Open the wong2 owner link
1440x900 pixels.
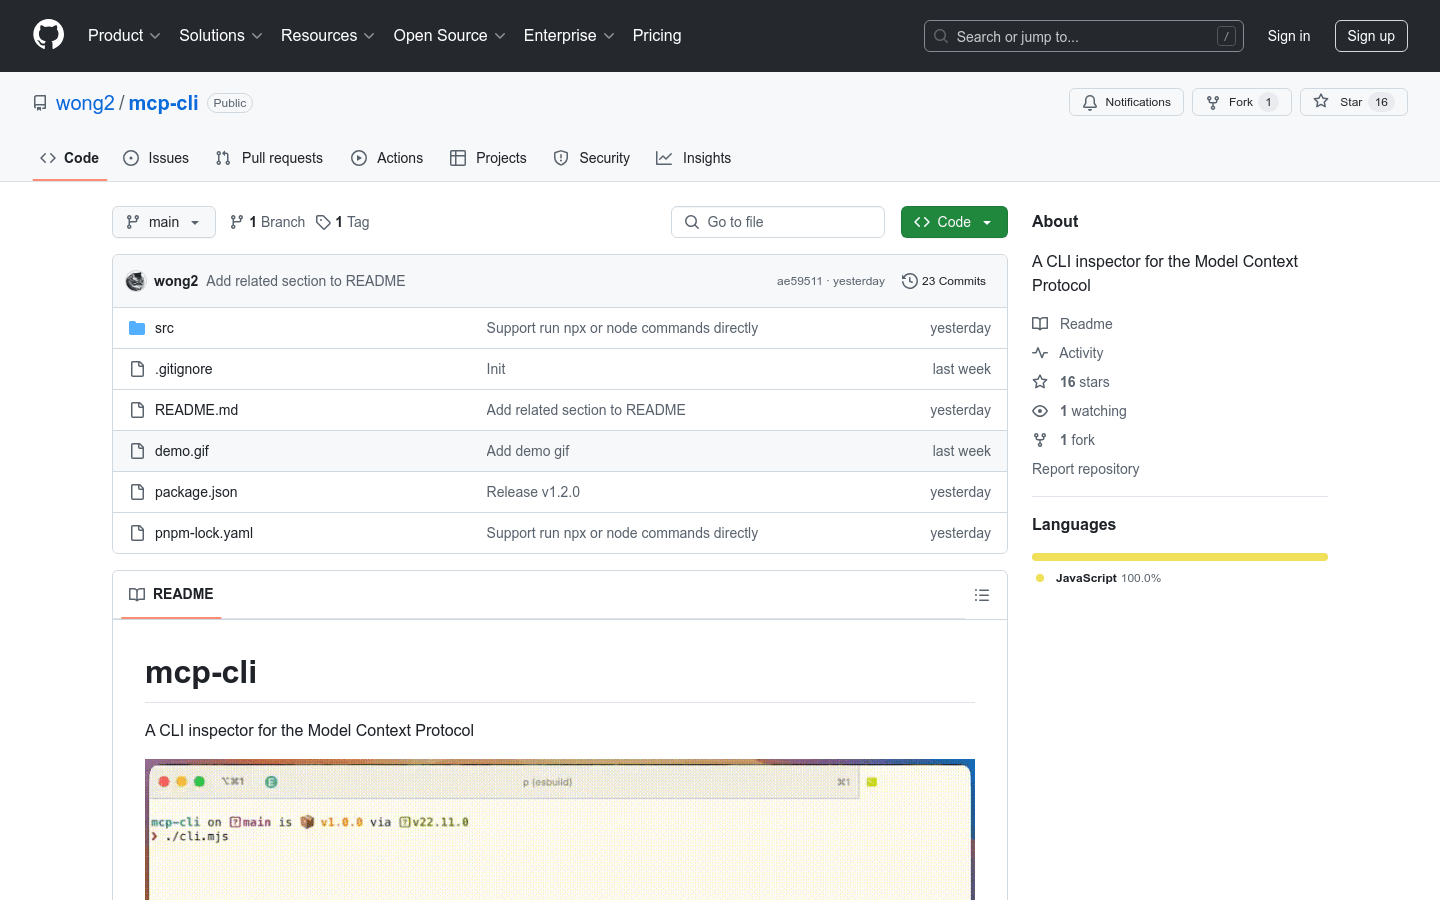point(85,103)
